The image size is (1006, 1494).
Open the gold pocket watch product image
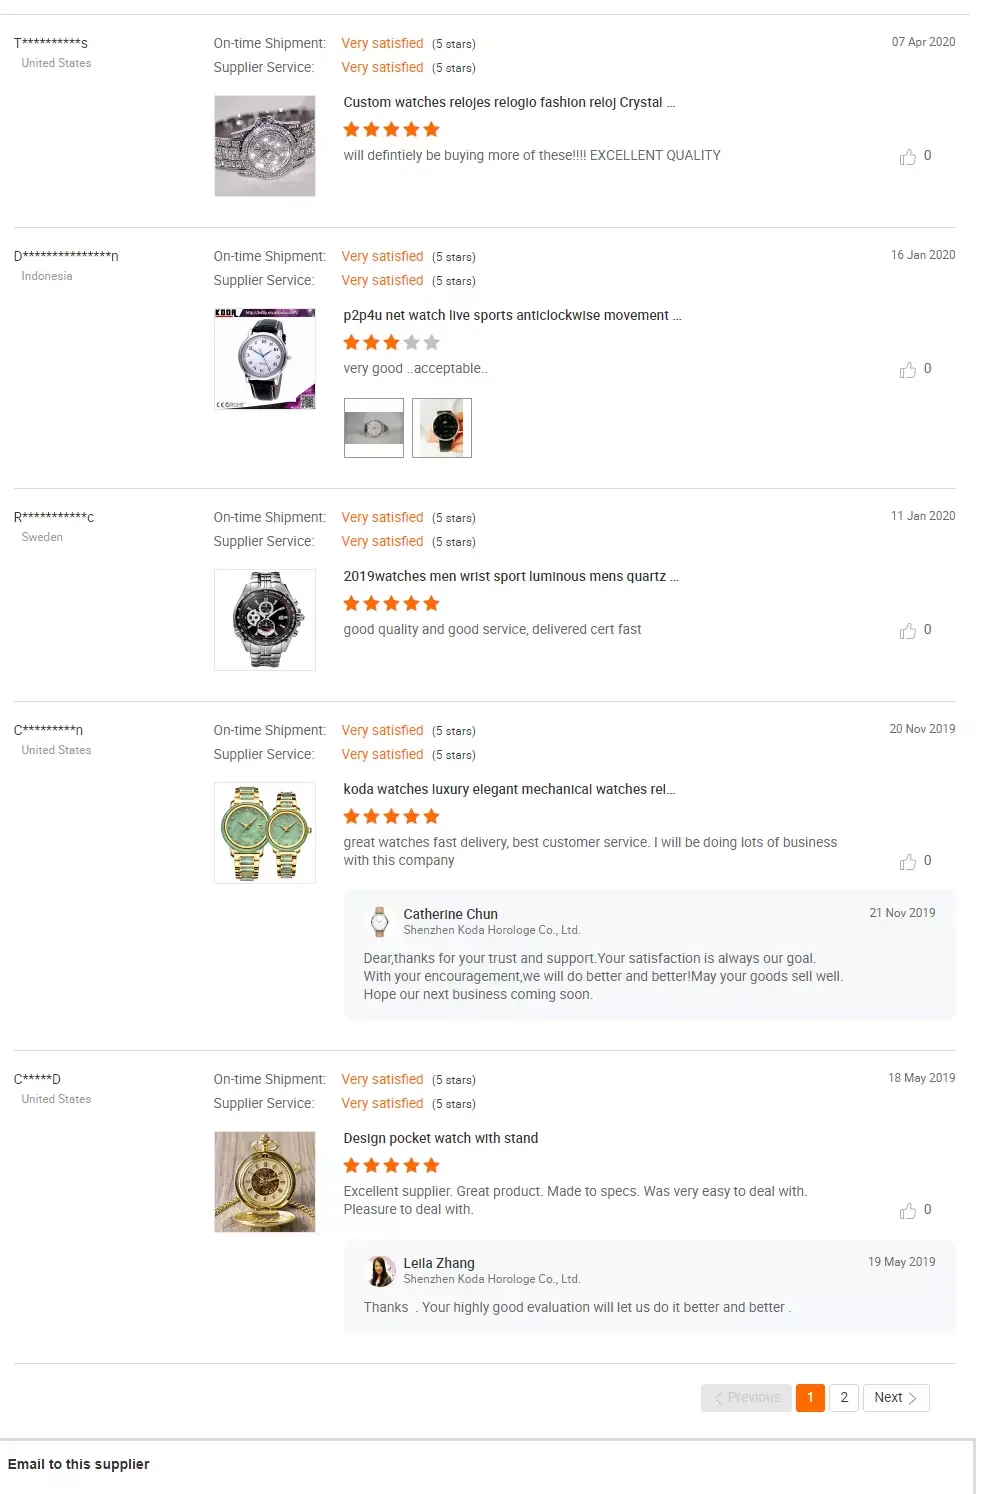[265, 1182]
